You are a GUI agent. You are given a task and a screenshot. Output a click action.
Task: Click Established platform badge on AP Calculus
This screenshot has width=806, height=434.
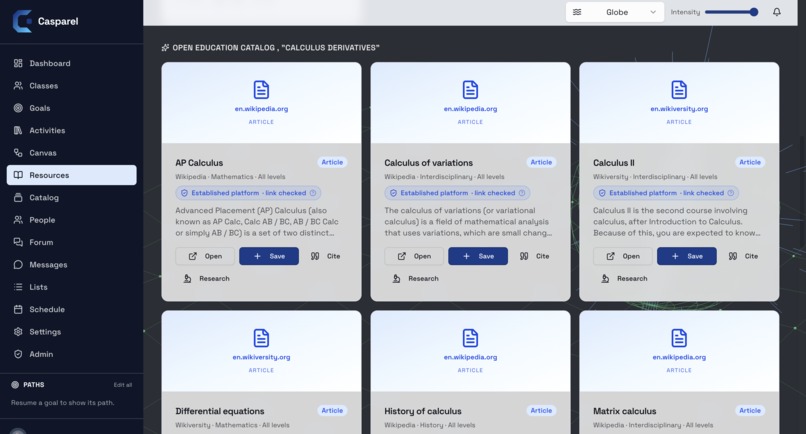coord(248,193)
